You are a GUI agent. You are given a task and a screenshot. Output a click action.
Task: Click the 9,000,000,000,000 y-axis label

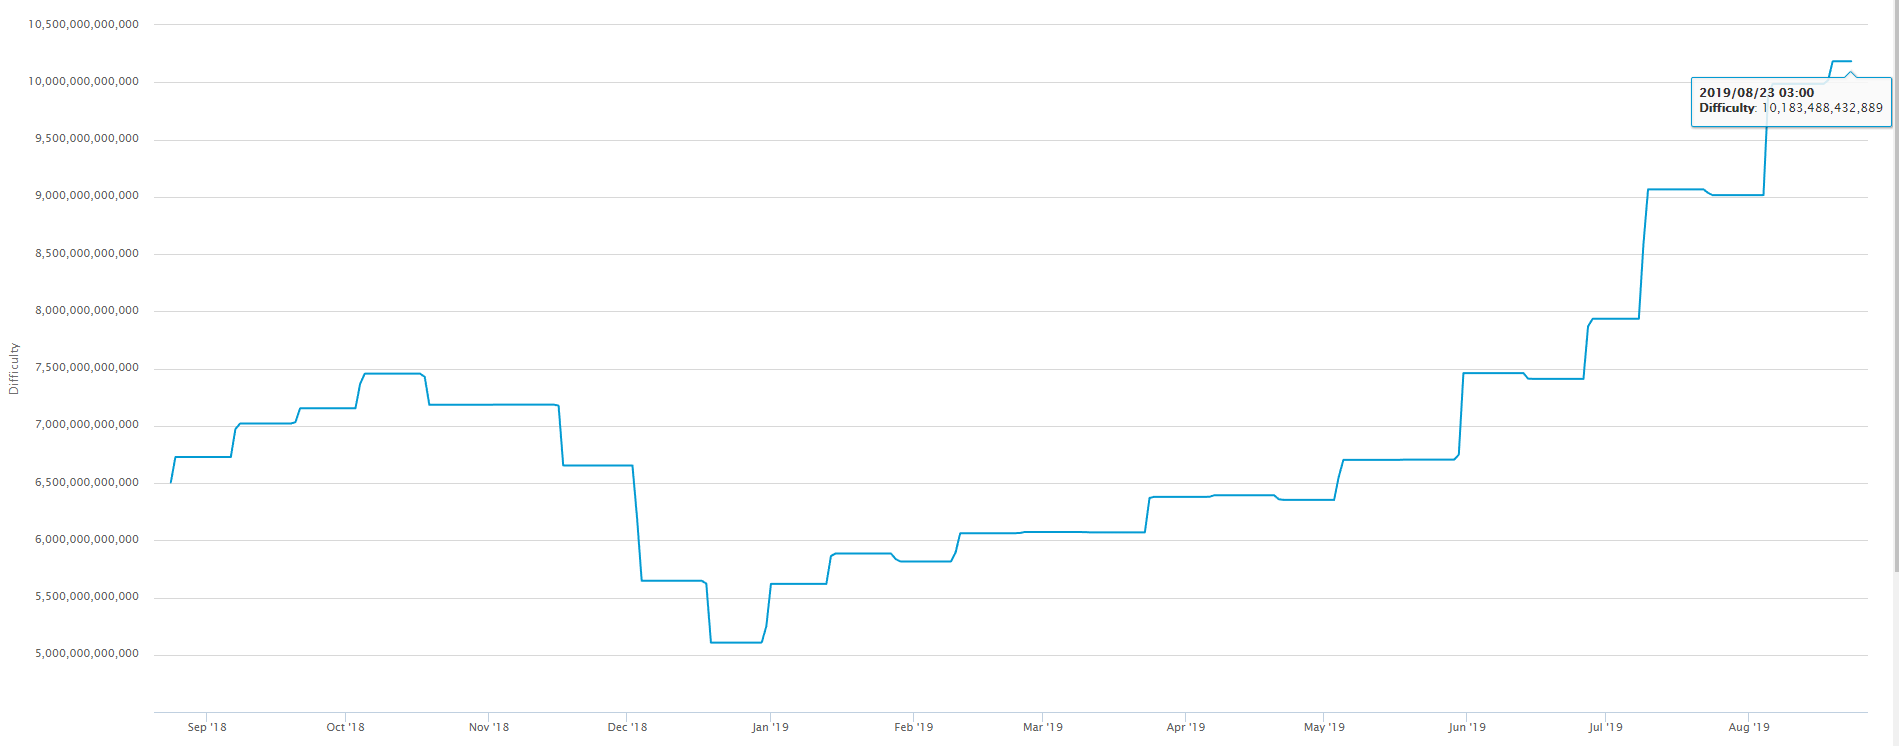(86, 195)
